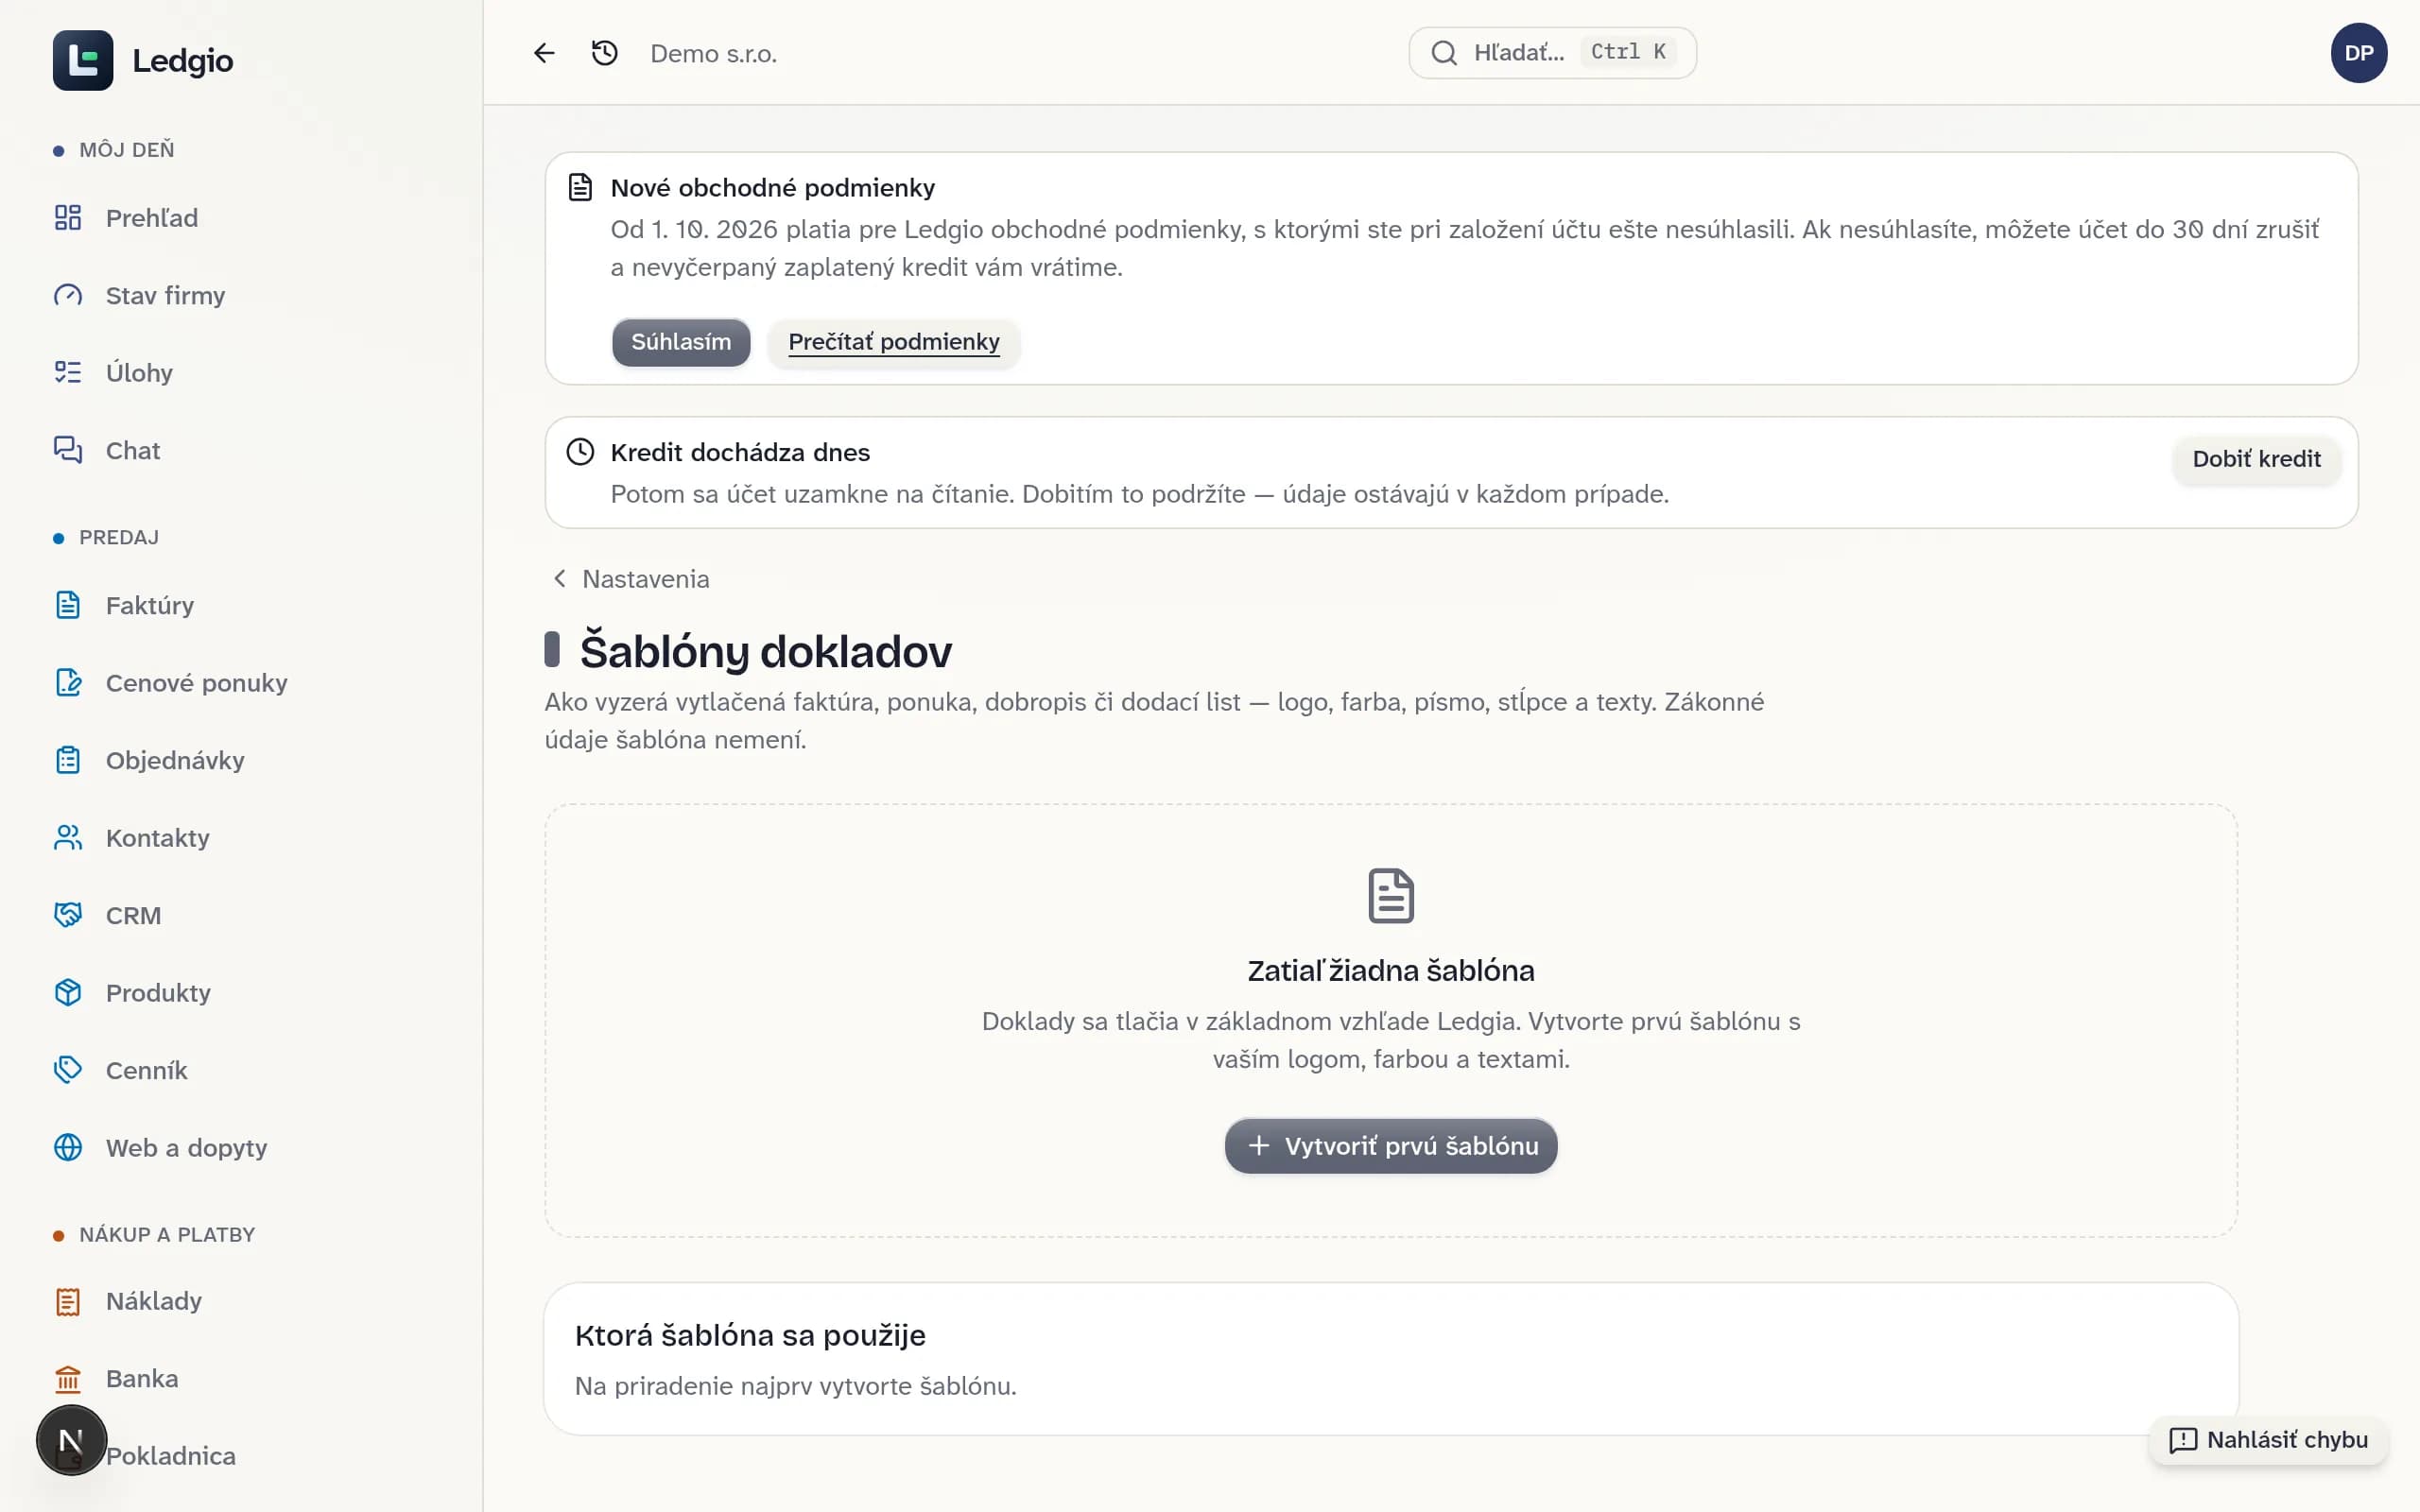Click the Ledgio logo icon
Image resolution: width=2420 pixels, height=1512 pixels.
pos(83,60)
